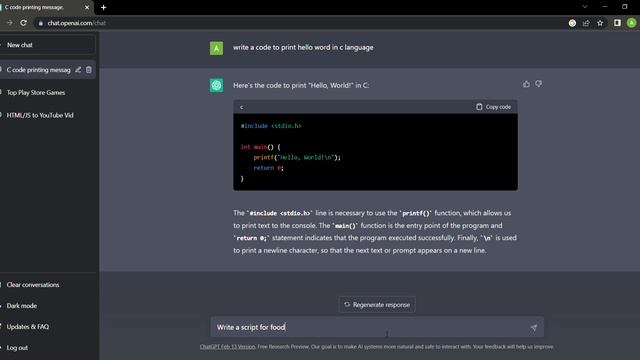Close the C code printing message tab

(87, 7)
